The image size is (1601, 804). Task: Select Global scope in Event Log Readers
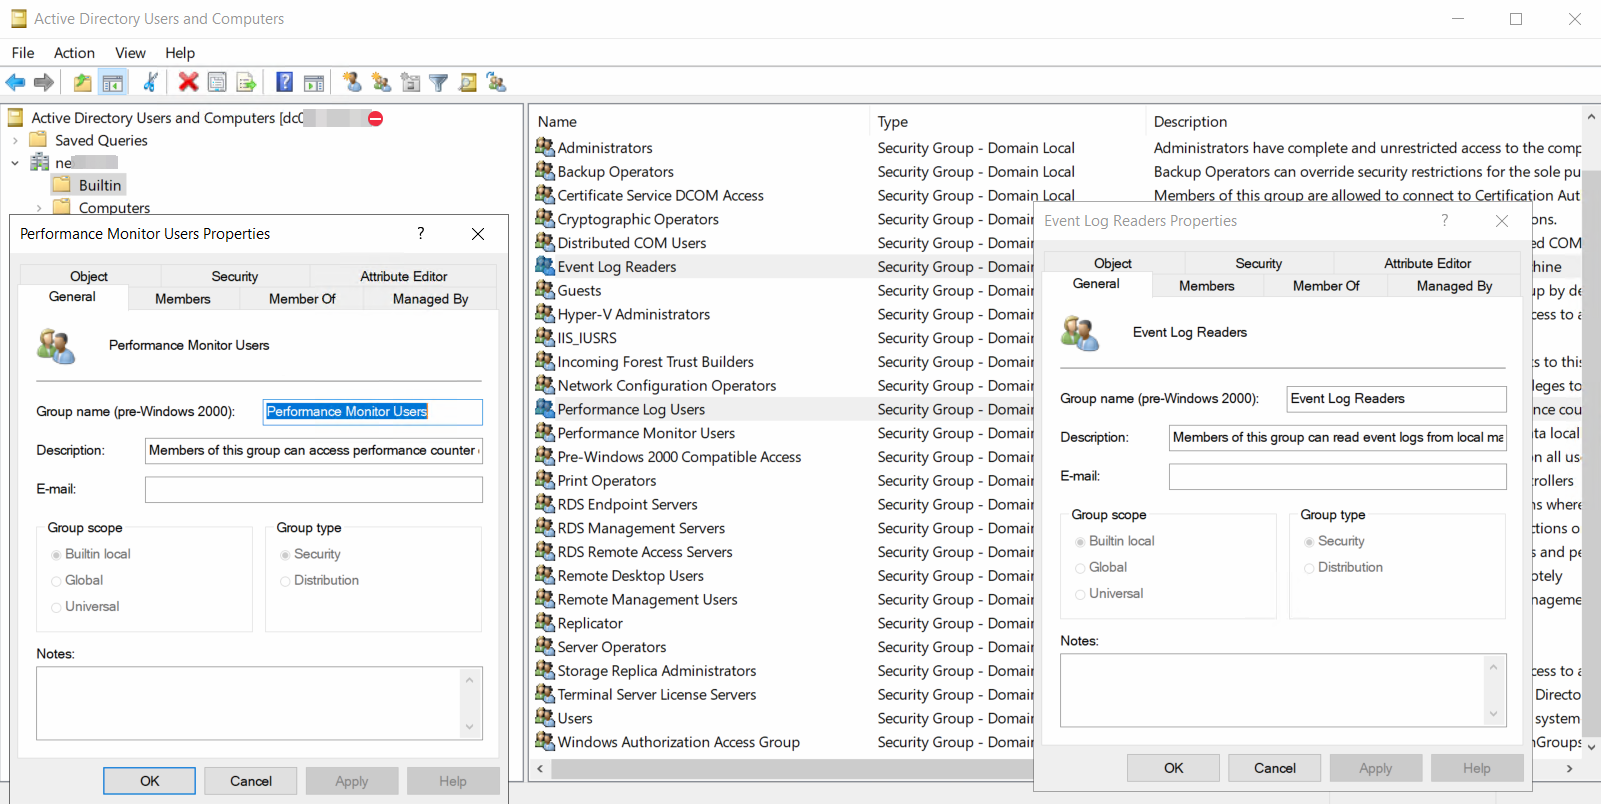click(1080, 567)
